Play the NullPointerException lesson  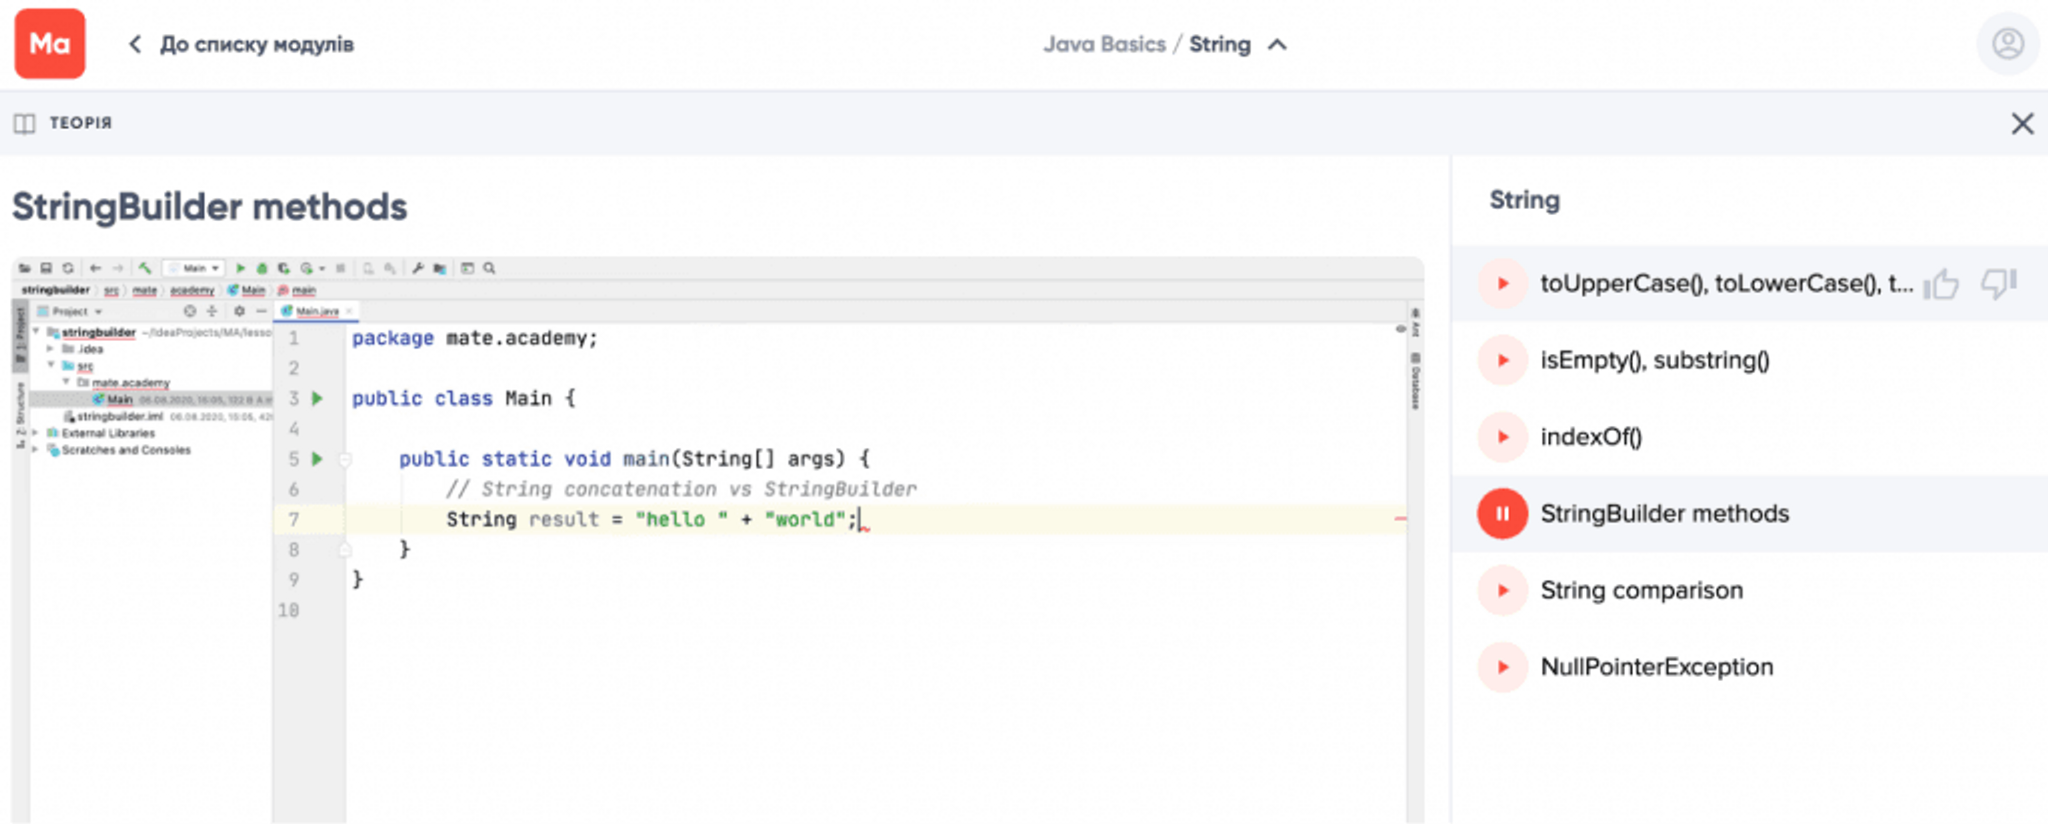(x=1502, y=667)
